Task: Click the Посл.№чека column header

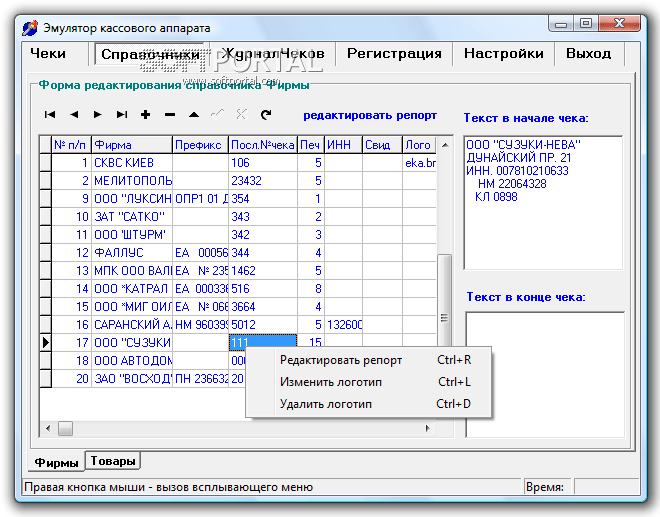Action: pyautogui.click(x=263, y=145)
